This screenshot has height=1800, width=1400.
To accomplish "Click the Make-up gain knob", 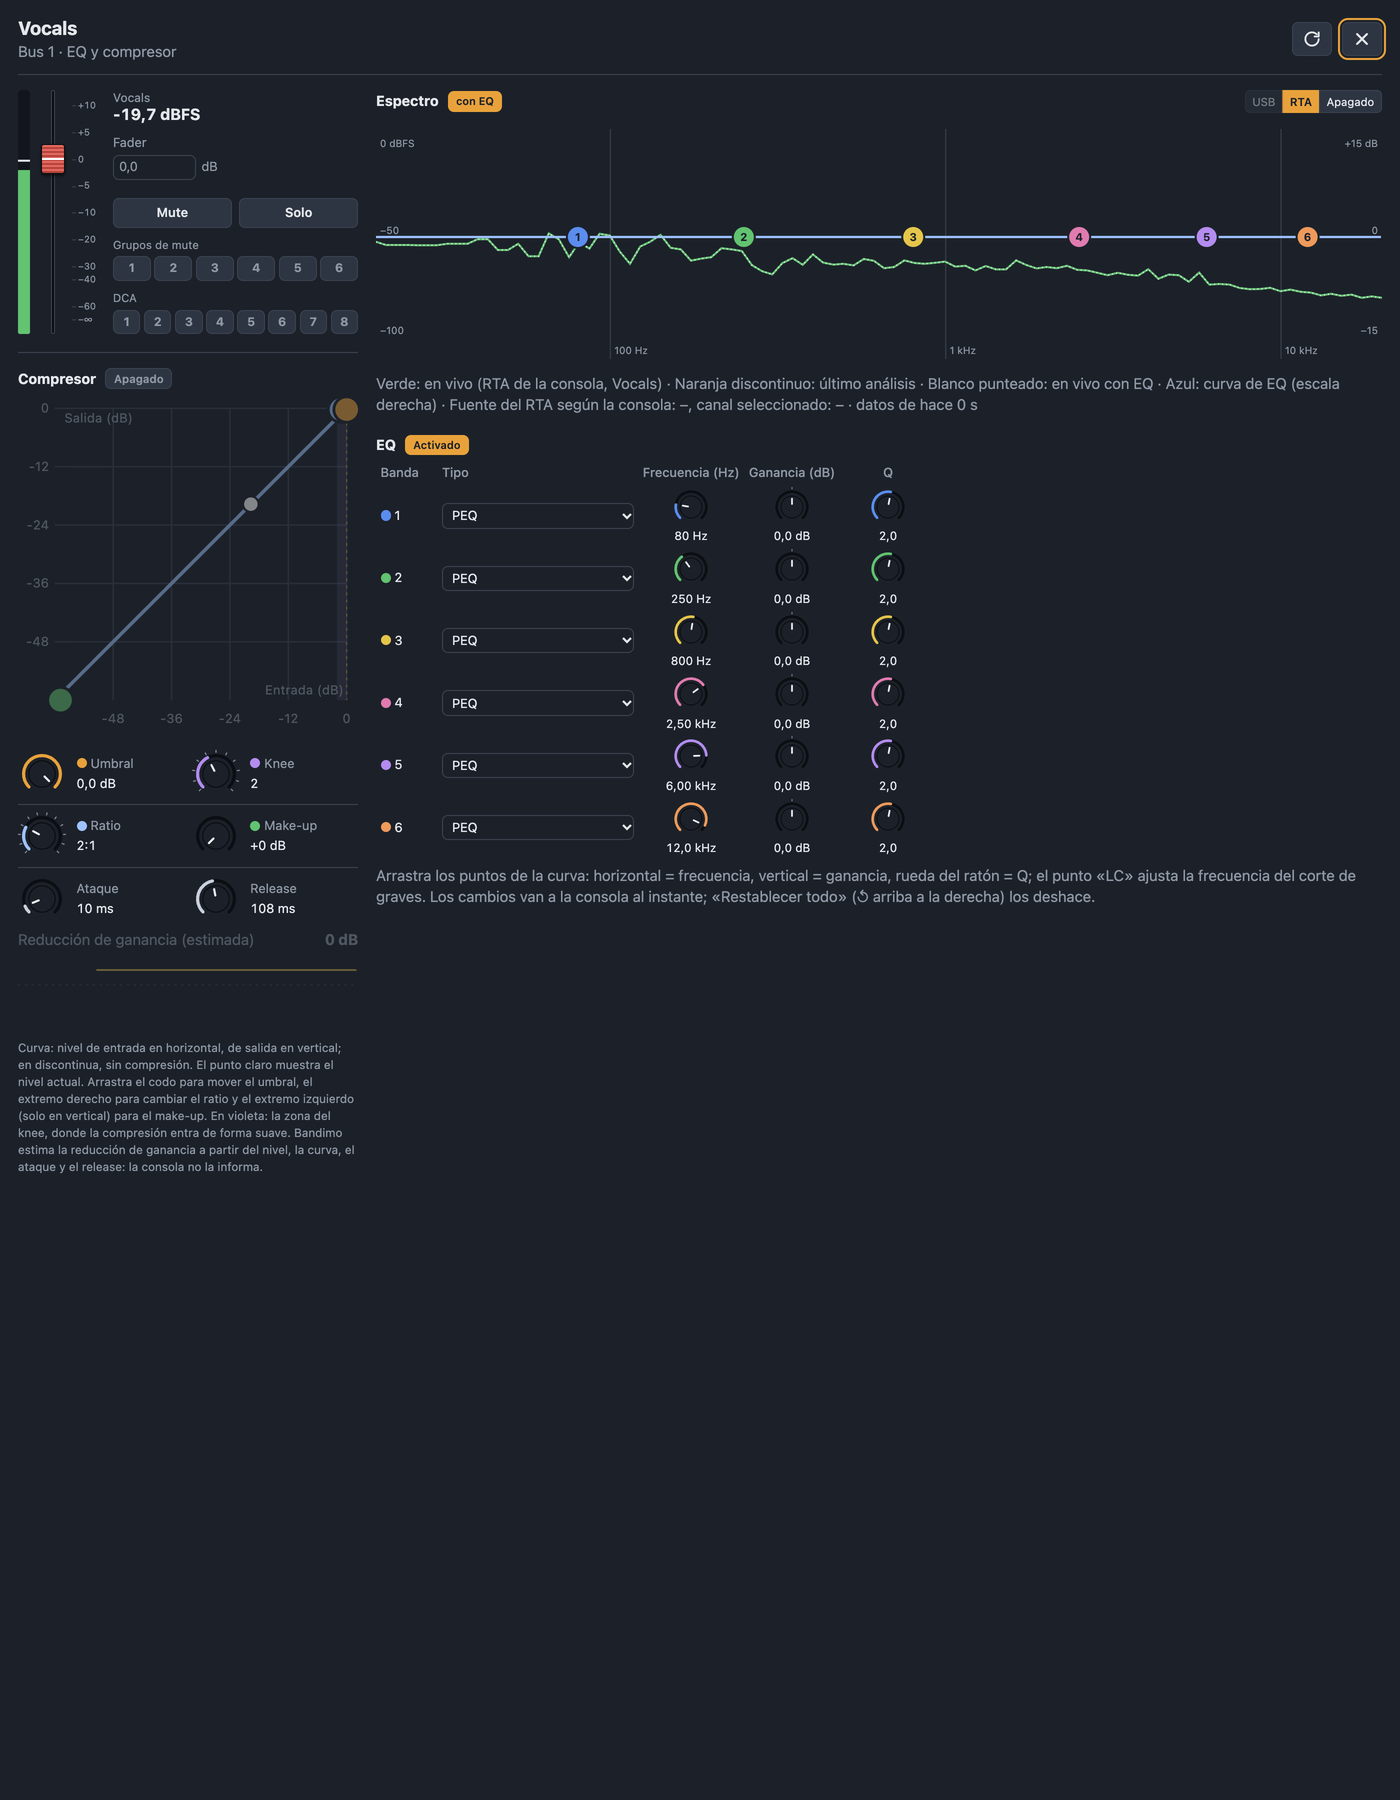I will click(216, 835).
